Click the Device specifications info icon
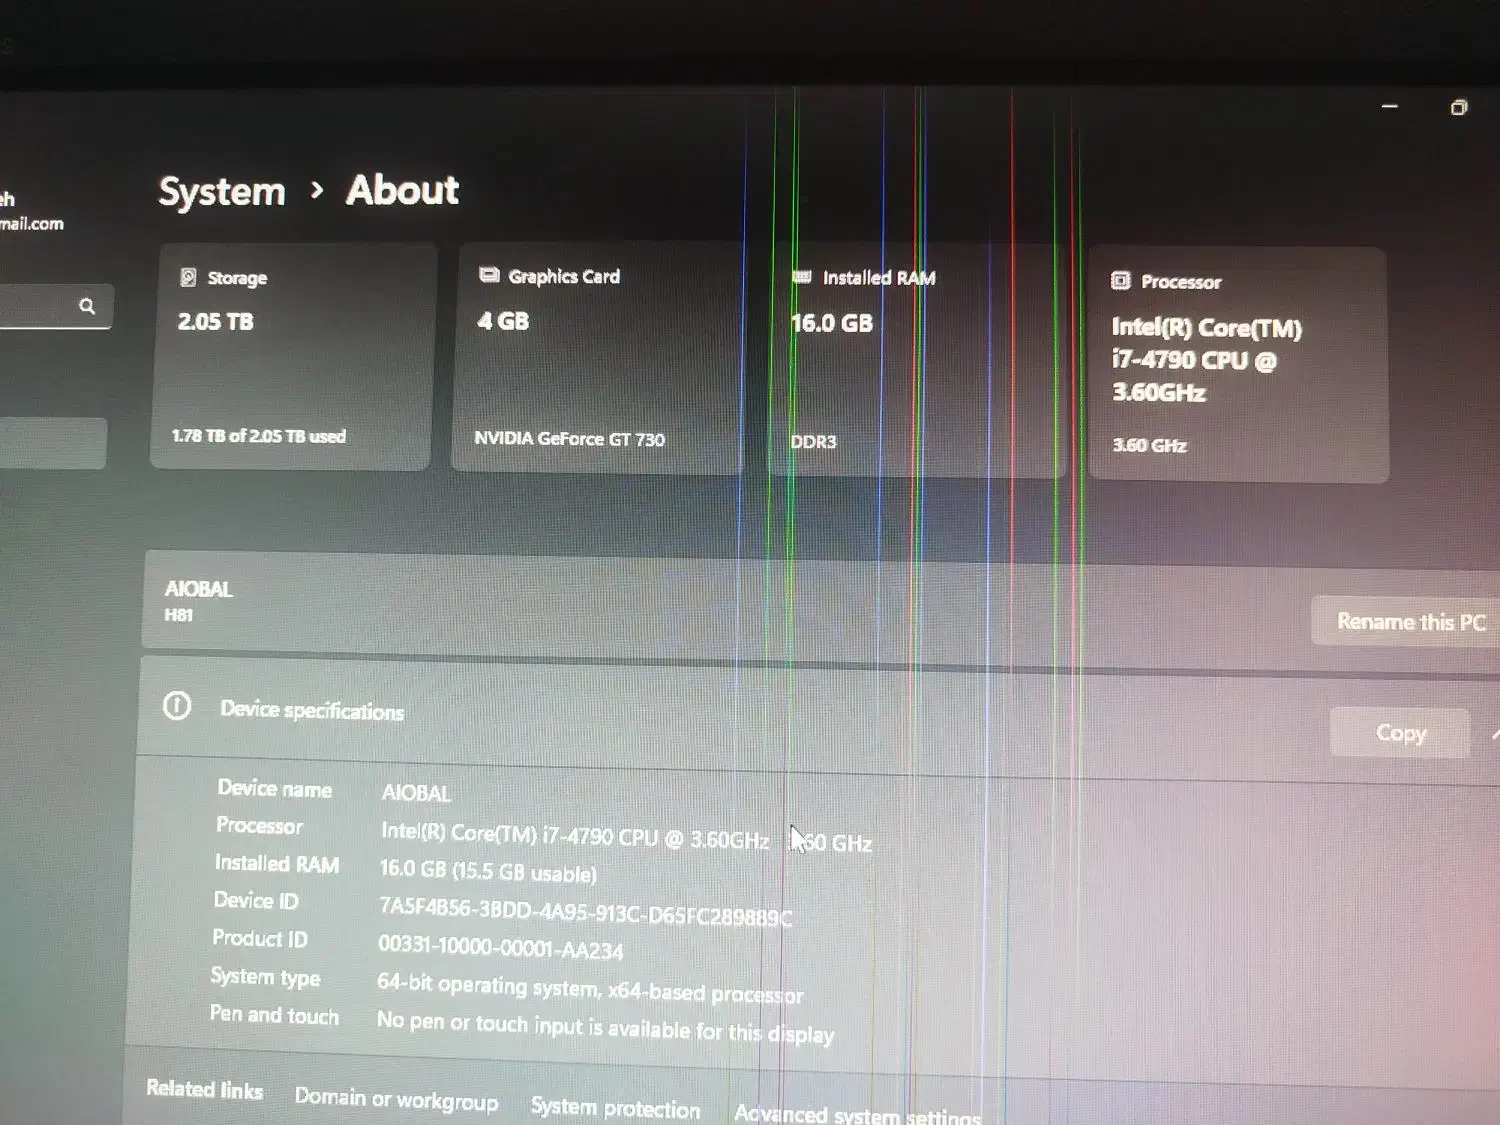The width and height of the screenshot is (1500, 1125). [177, 707]
